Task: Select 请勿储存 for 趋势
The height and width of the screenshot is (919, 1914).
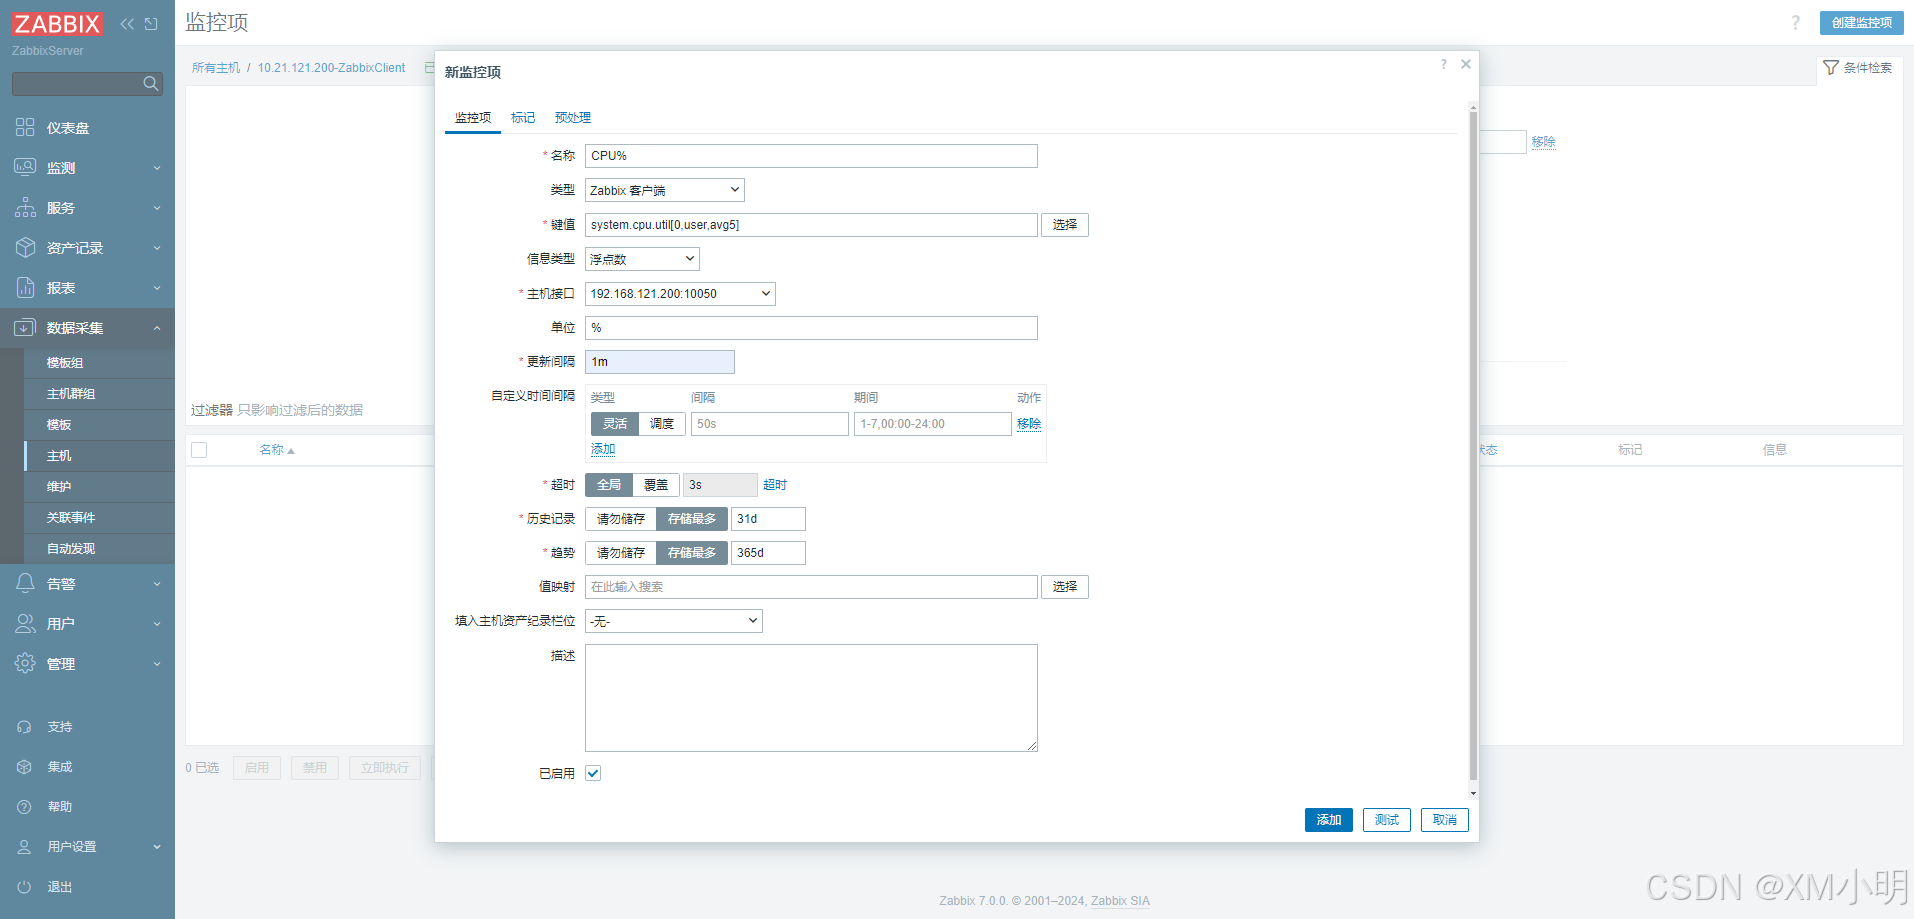Action: [621, 553]
